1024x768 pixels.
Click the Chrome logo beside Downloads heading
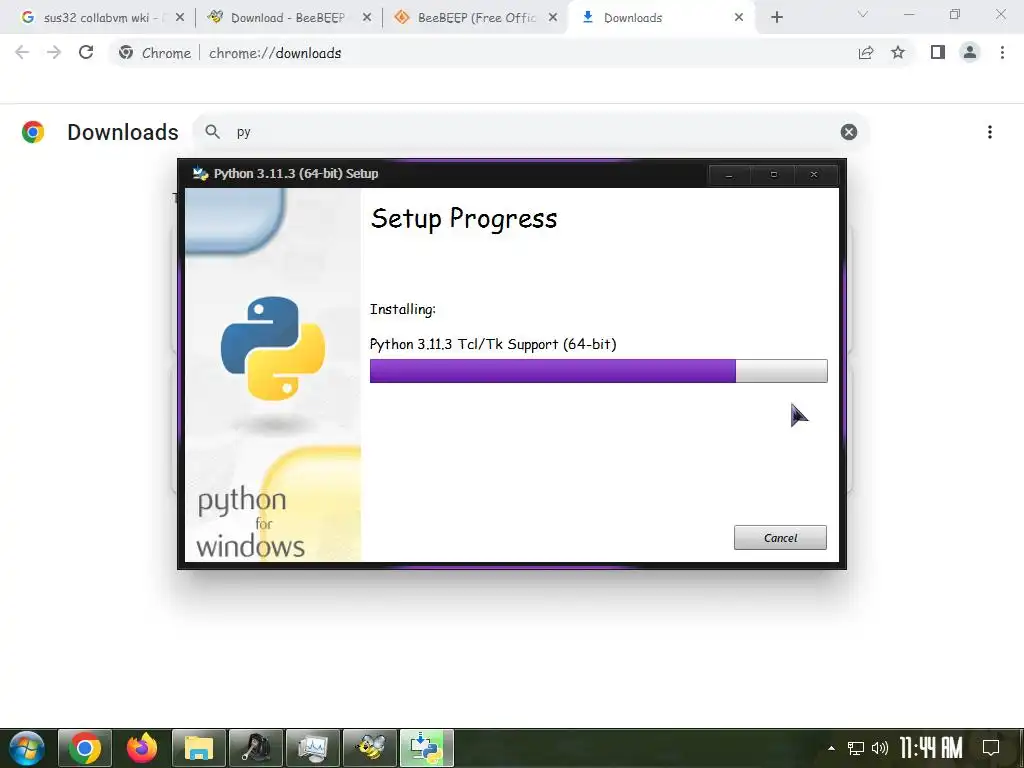tap(33, 132)
